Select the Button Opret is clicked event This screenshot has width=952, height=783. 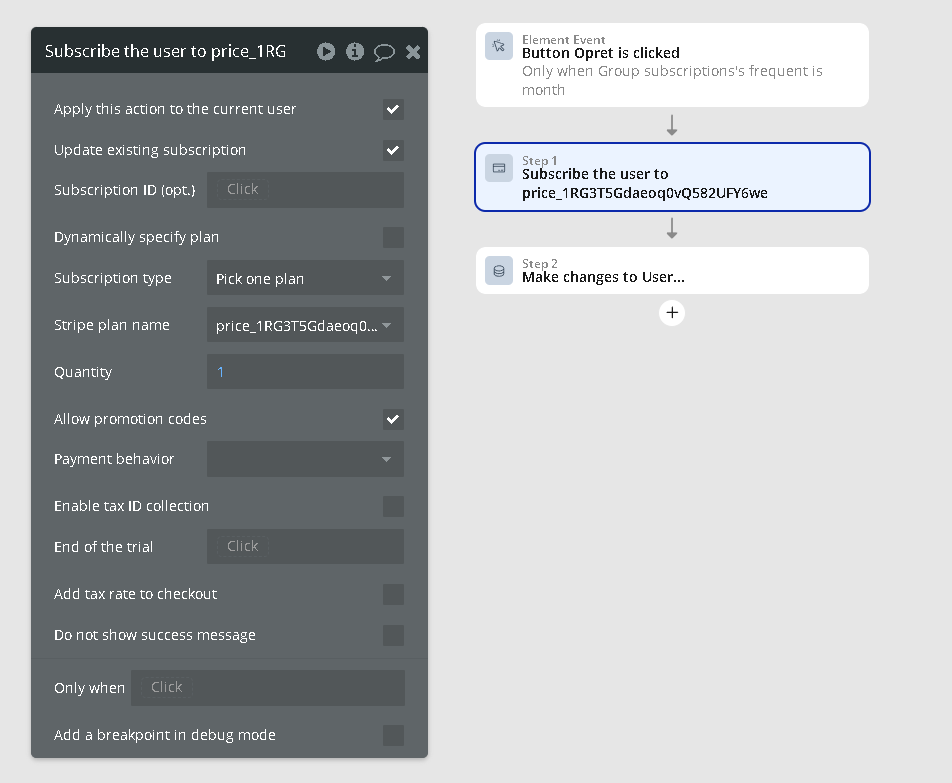pos(672,65)
